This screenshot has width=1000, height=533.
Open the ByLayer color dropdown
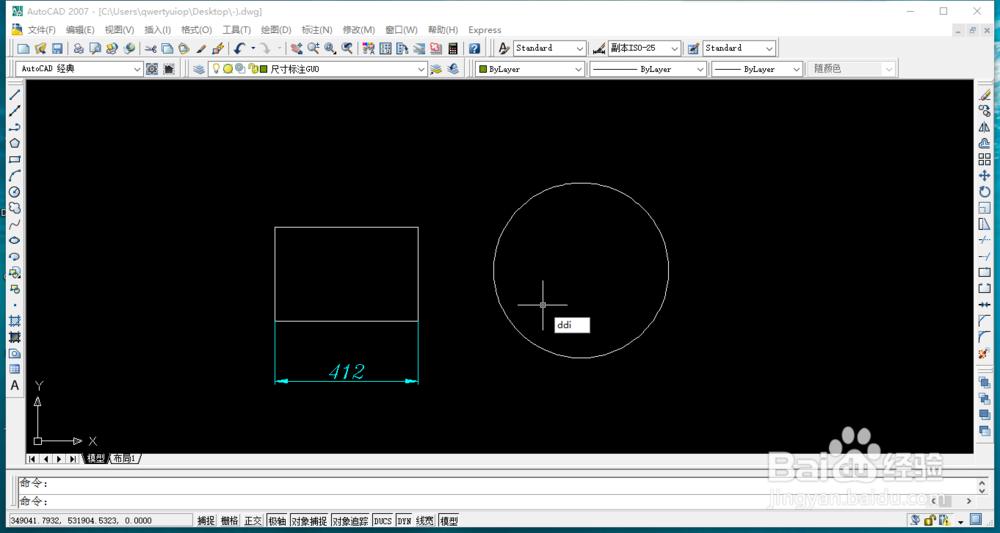tap(529, 69)
